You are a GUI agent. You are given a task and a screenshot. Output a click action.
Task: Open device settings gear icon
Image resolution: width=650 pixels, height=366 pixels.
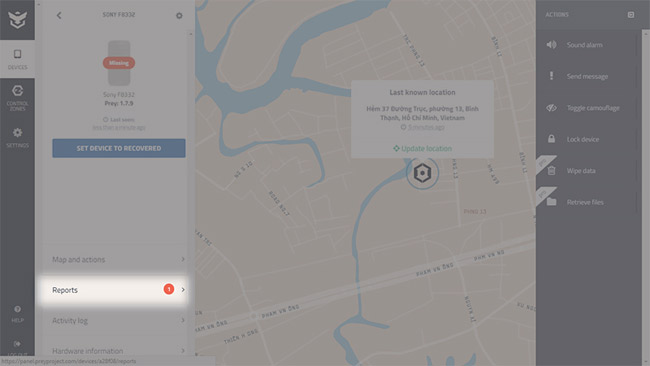click(179, 15)
